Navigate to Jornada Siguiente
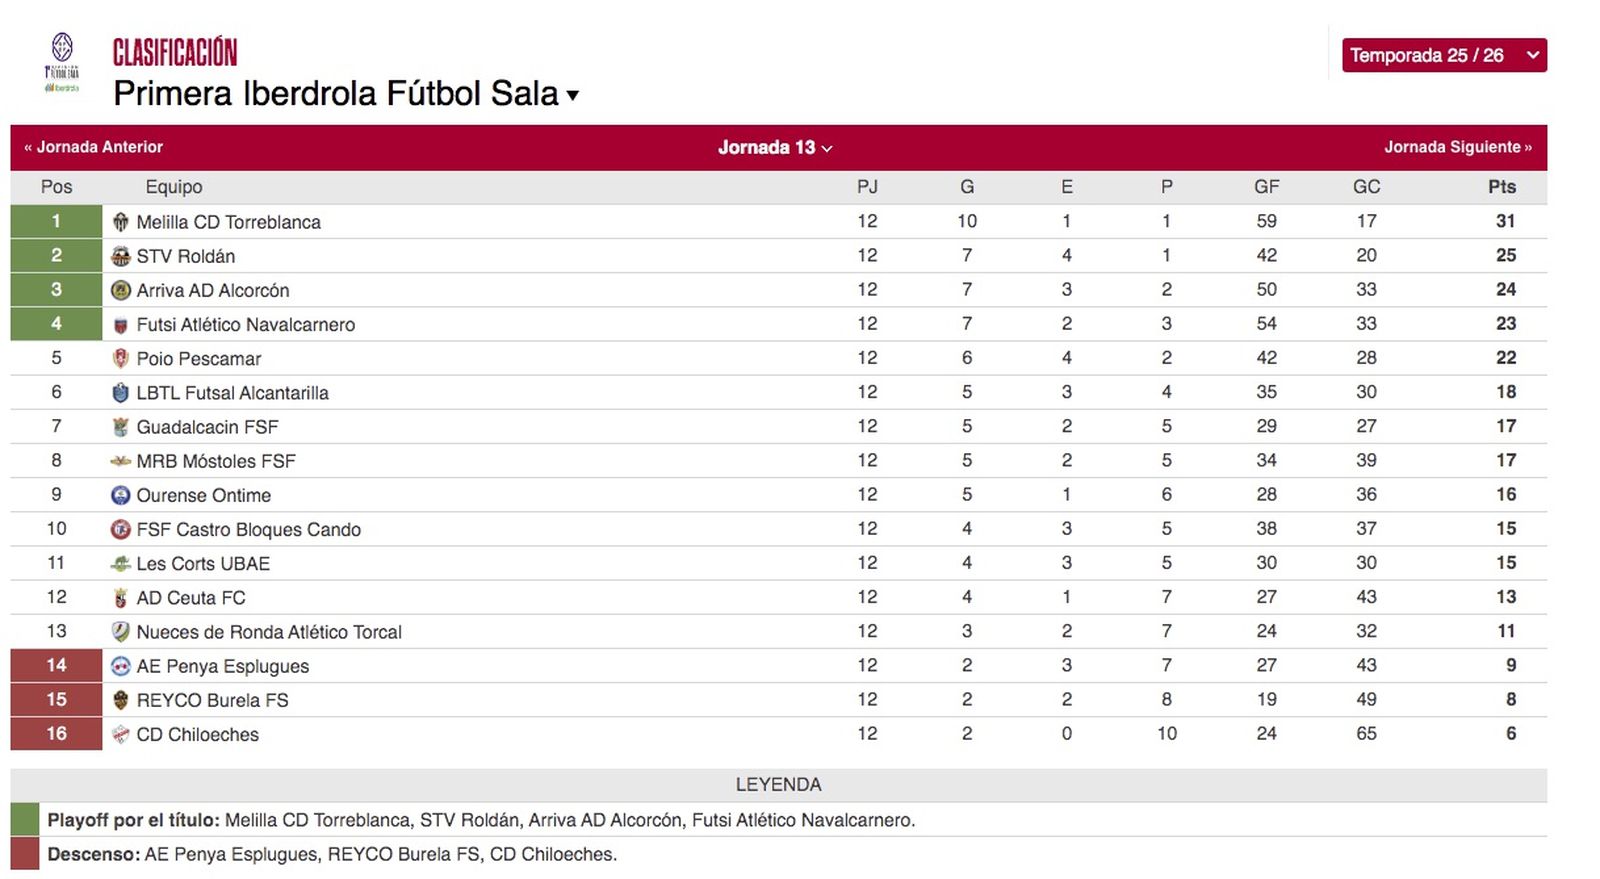1600x879 pixels. (1456, 147)
